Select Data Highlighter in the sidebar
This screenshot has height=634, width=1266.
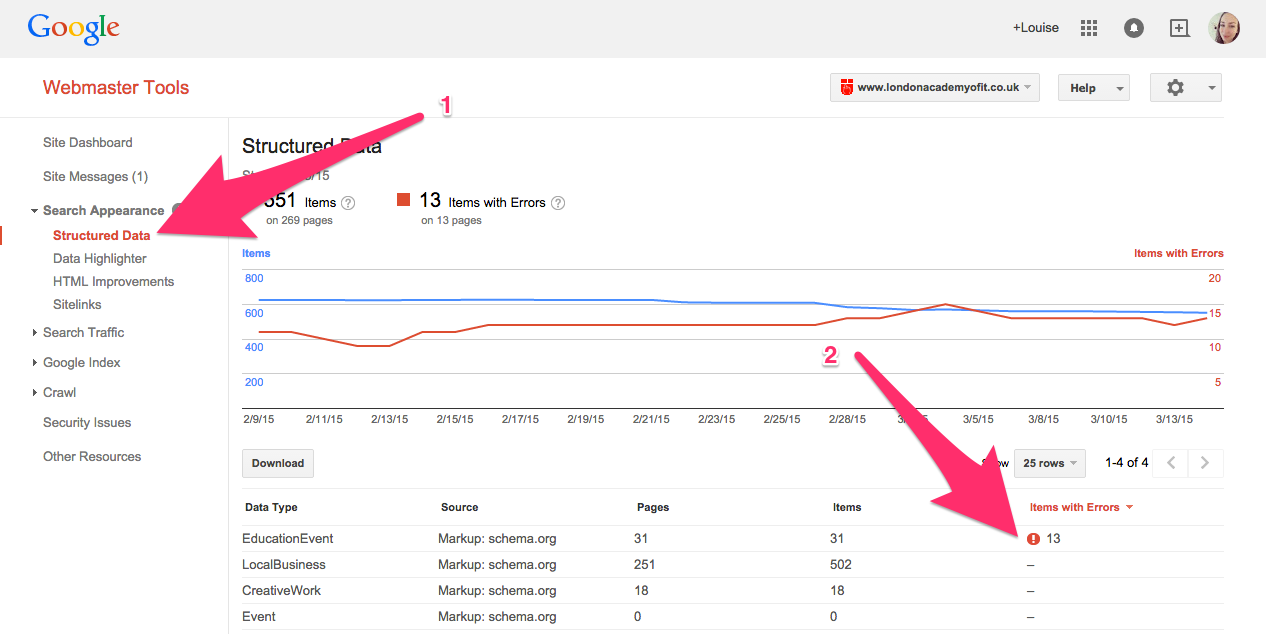click(x=99, y=258)
